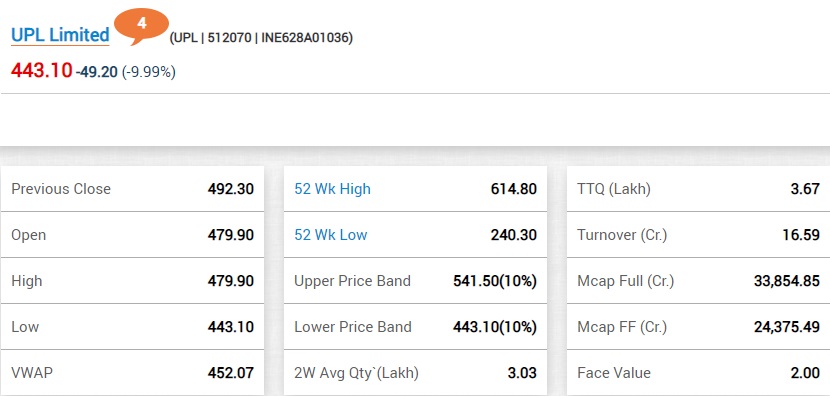Select the Lower Price Band row

[x=416, y=327]
